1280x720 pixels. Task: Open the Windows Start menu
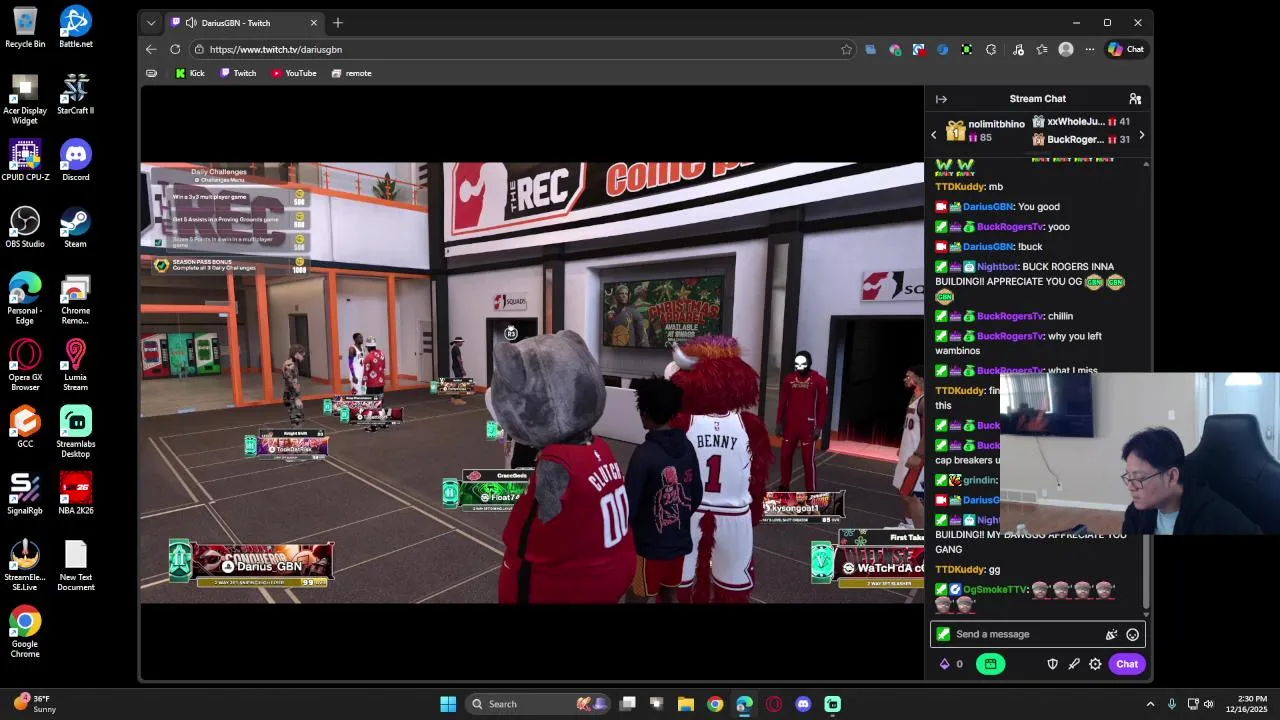point(448,704)
